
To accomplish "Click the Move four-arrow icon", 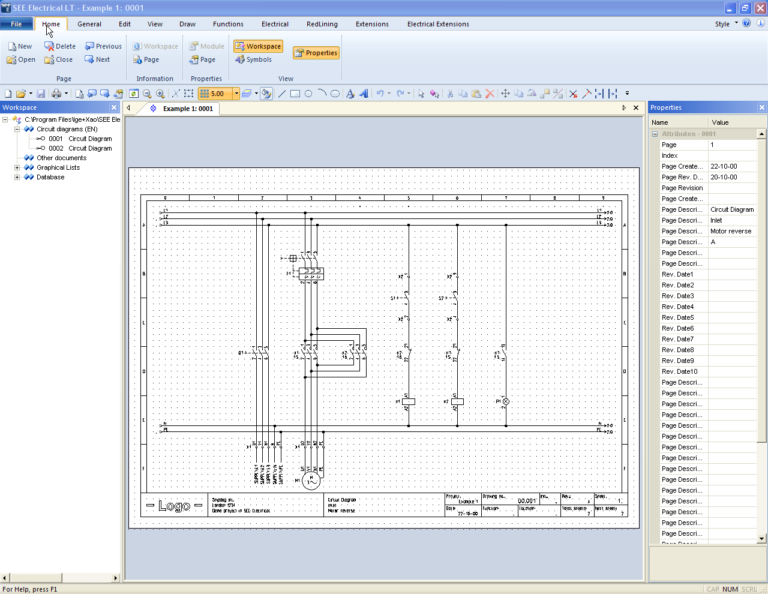I will [505, 94].
